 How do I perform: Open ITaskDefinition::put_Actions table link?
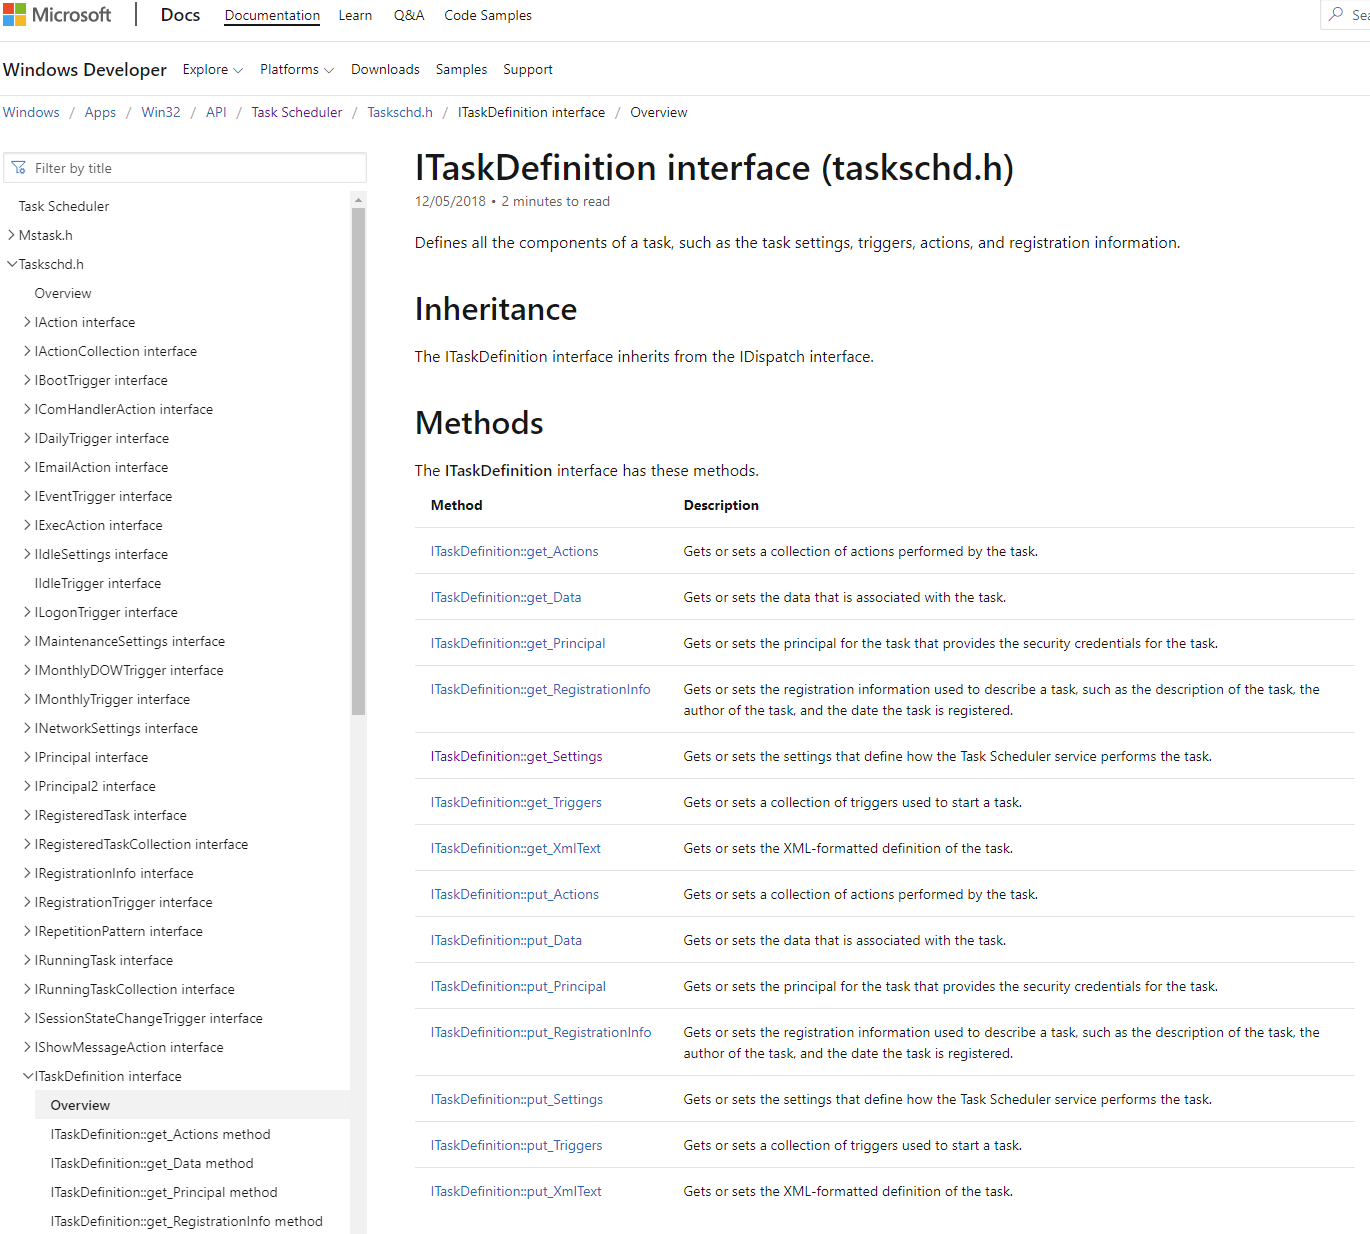[x=515, y=894]
